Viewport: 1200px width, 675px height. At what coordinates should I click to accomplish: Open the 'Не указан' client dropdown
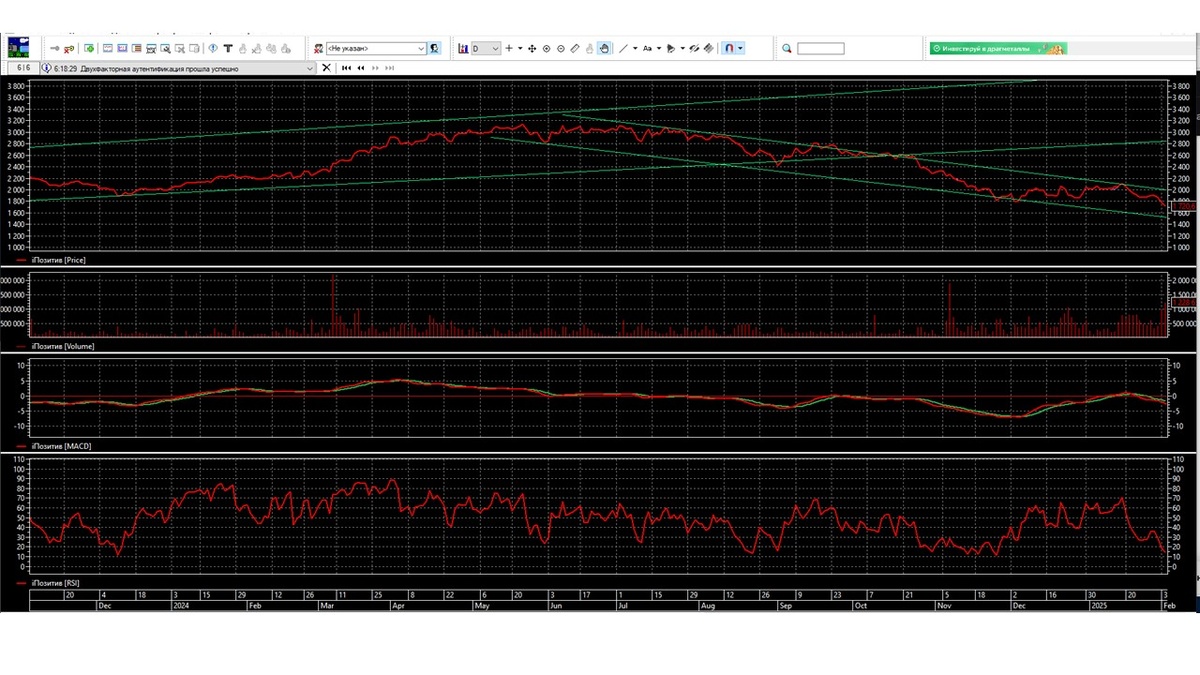(421, 48)
